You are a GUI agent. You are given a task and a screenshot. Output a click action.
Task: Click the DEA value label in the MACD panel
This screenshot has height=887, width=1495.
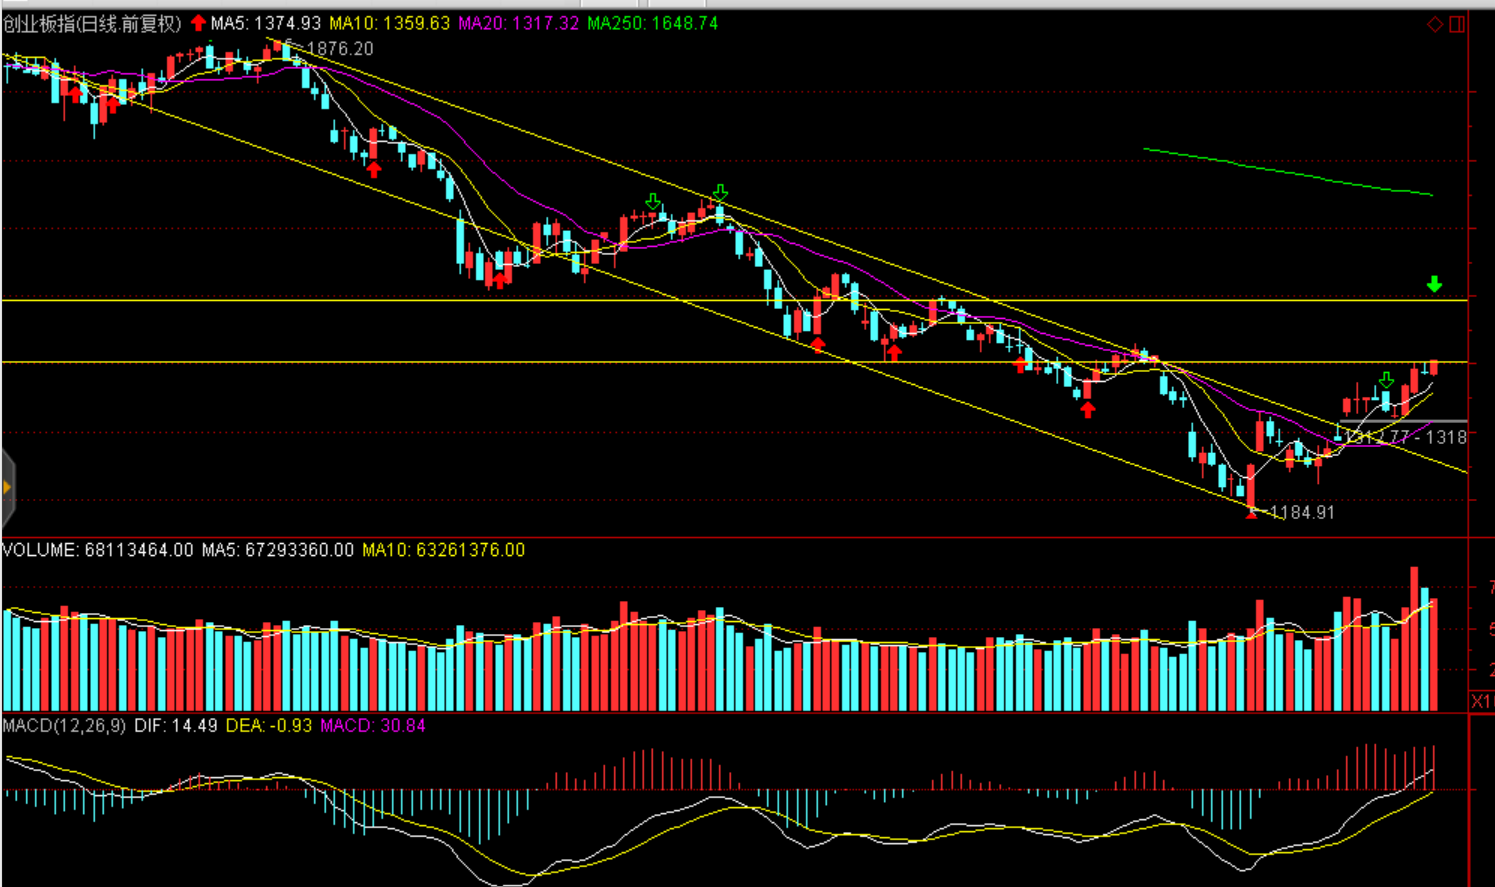[x=269, y=725]
